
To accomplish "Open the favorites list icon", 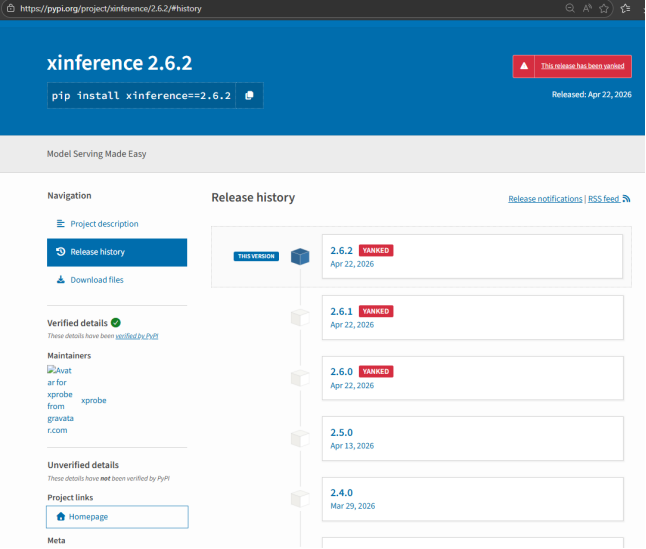I will [x=625, y=8].
